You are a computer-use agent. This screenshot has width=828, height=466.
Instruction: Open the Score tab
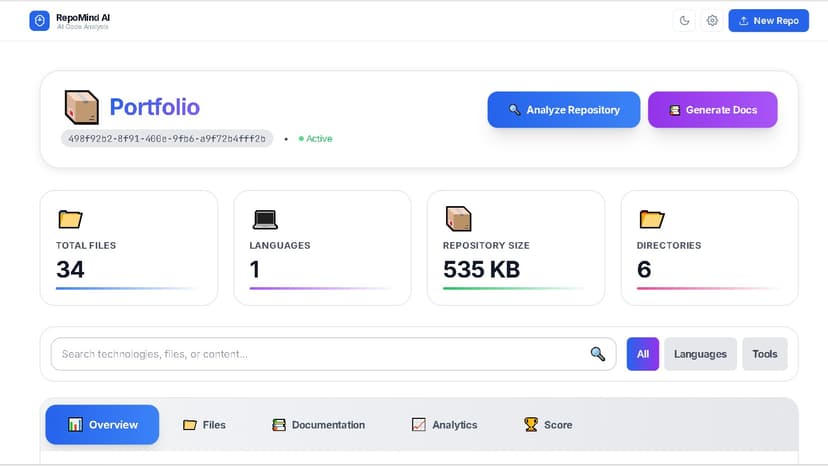coord(548,425)
